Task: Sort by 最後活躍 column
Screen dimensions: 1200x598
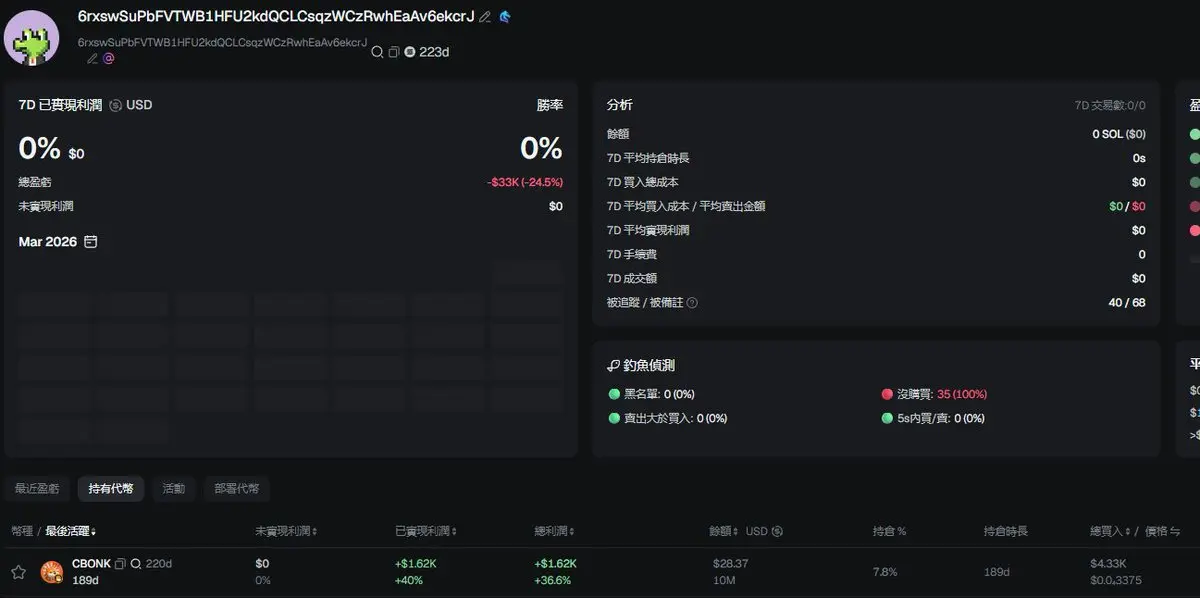Action: 71,531
